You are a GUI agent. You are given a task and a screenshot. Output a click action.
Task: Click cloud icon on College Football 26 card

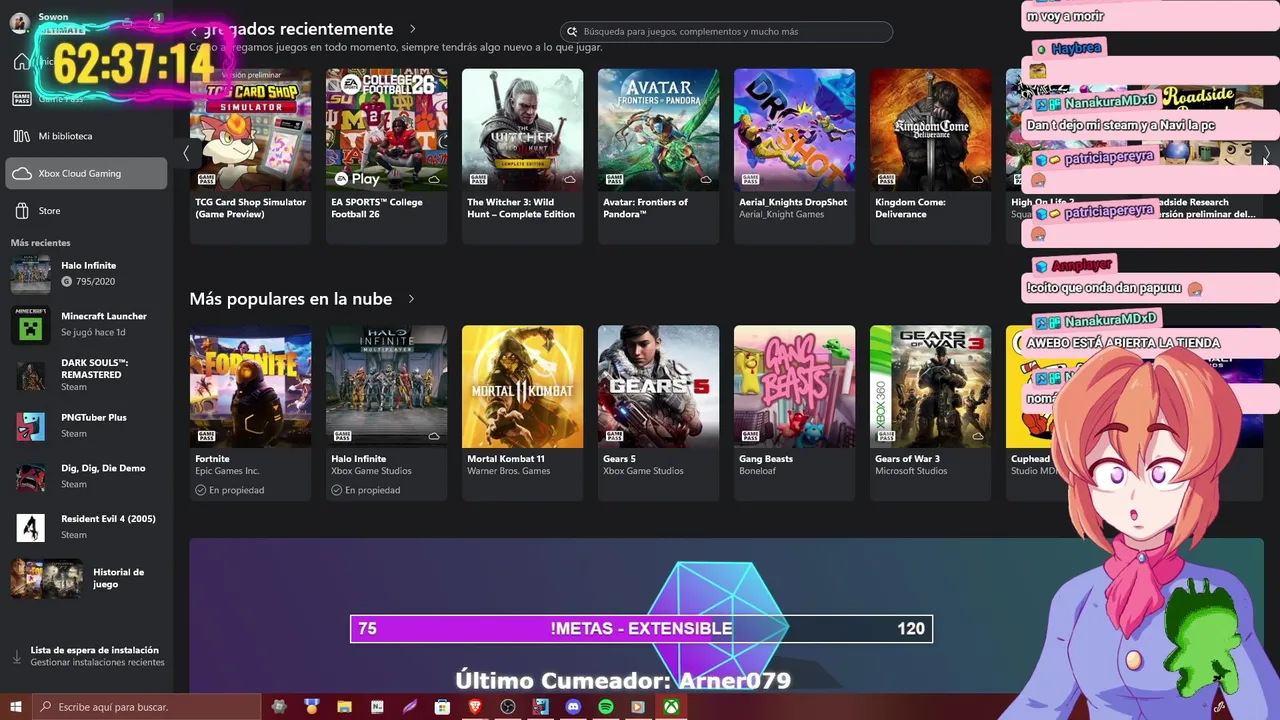pyautogui.click(x=433, y=180)
